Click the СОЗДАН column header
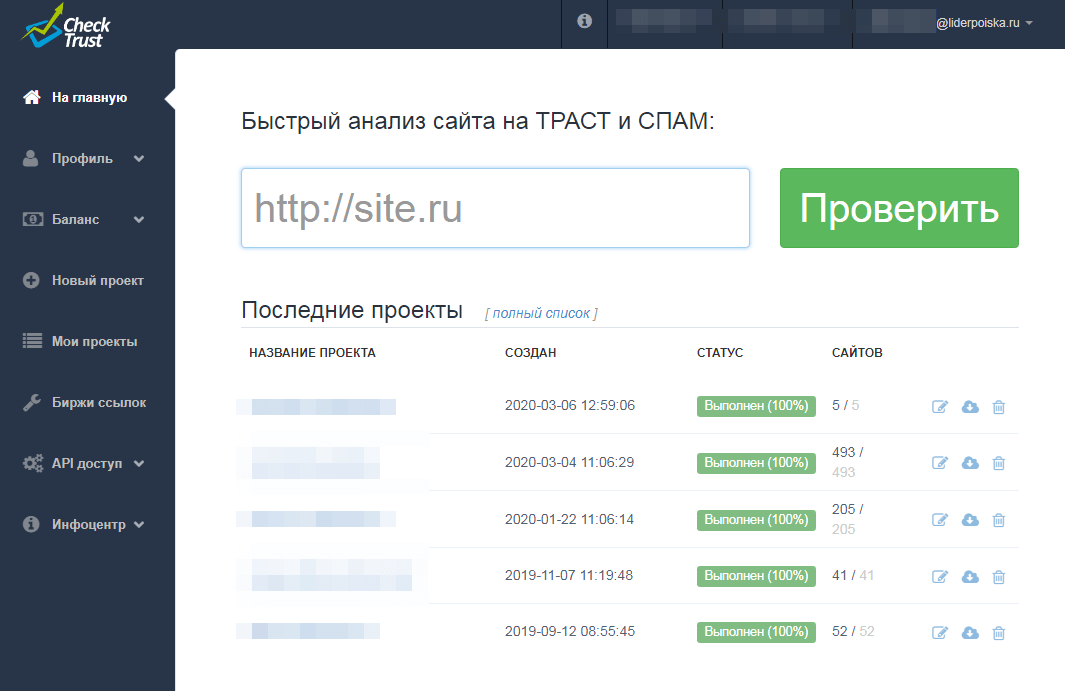The width and height of the screenshot is (1065, 691). click(x=530, y=353)
